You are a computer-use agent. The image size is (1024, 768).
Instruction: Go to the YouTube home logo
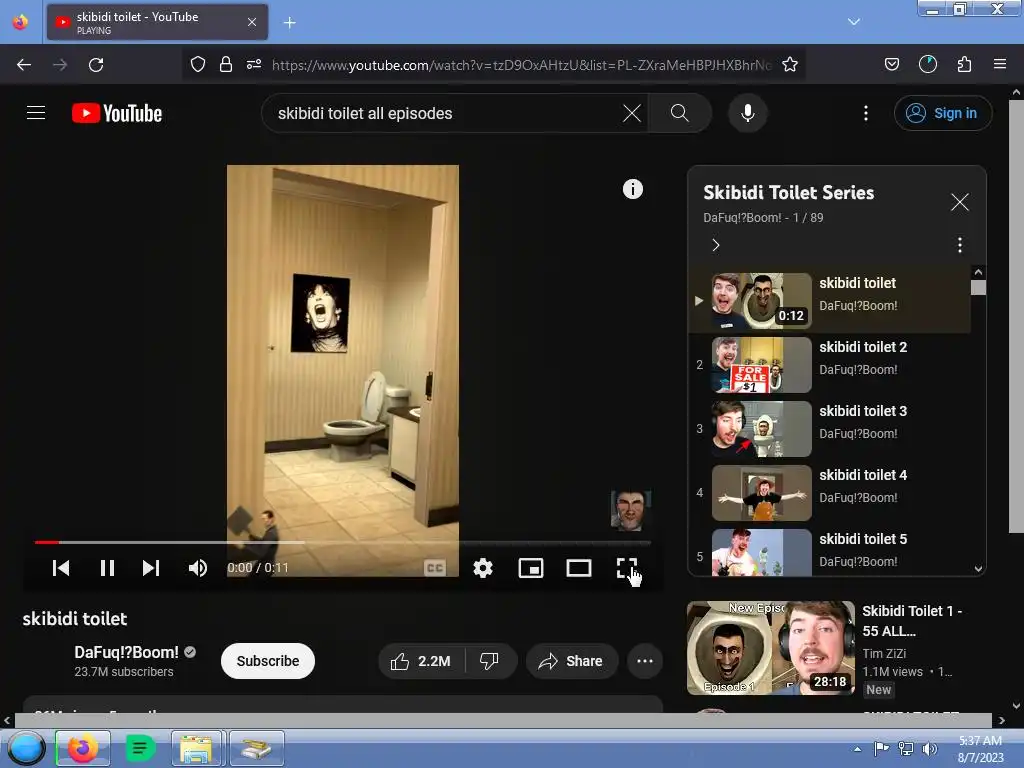tap(117, 113)
